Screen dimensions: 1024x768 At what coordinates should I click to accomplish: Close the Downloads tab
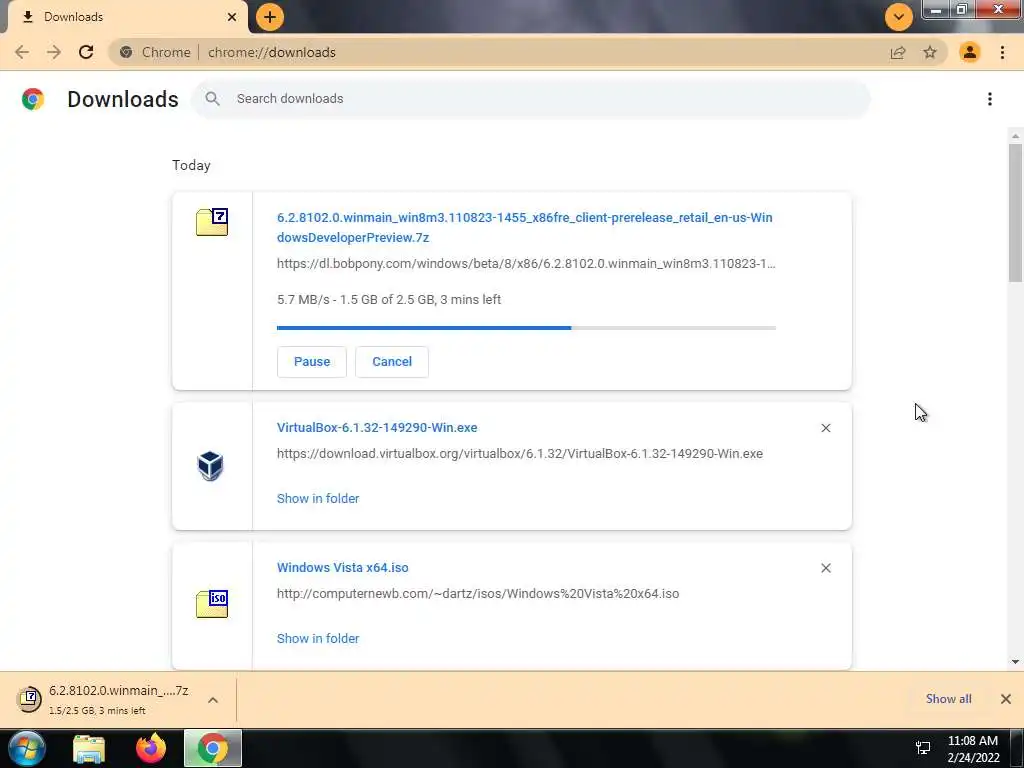click(232, 17)
